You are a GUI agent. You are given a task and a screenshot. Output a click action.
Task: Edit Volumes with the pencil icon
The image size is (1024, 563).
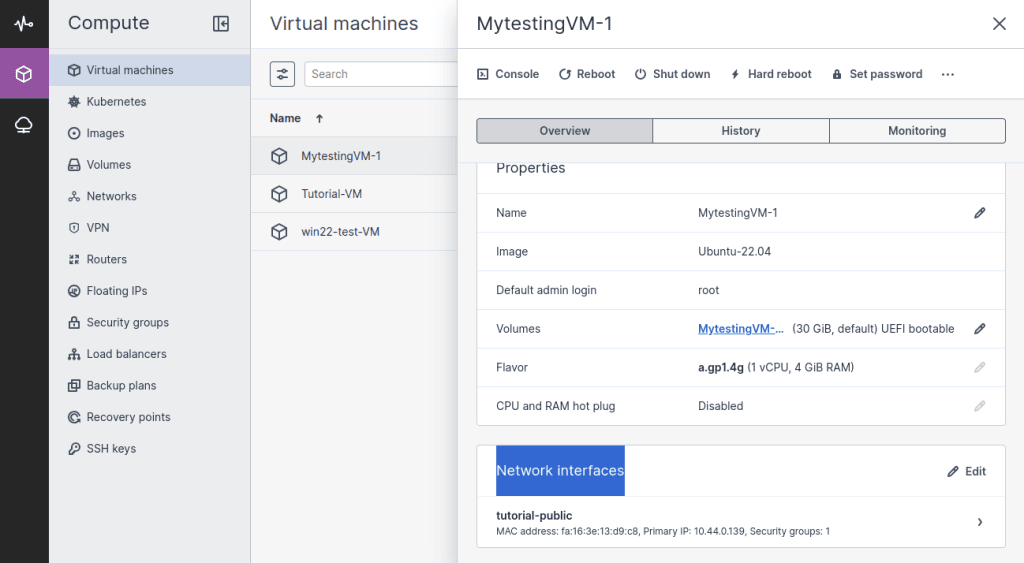tap(980, 329)
